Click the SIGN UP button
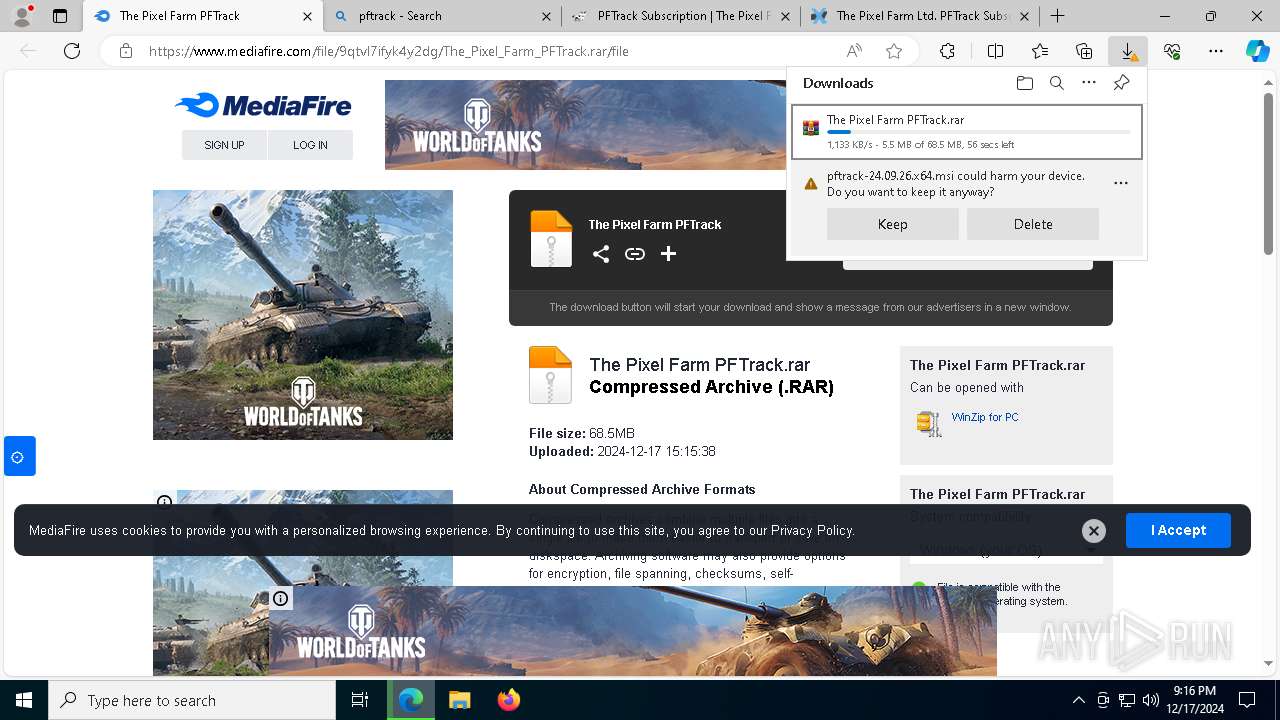This screenshot has width=1280, height=720. (x=224, y=145)
